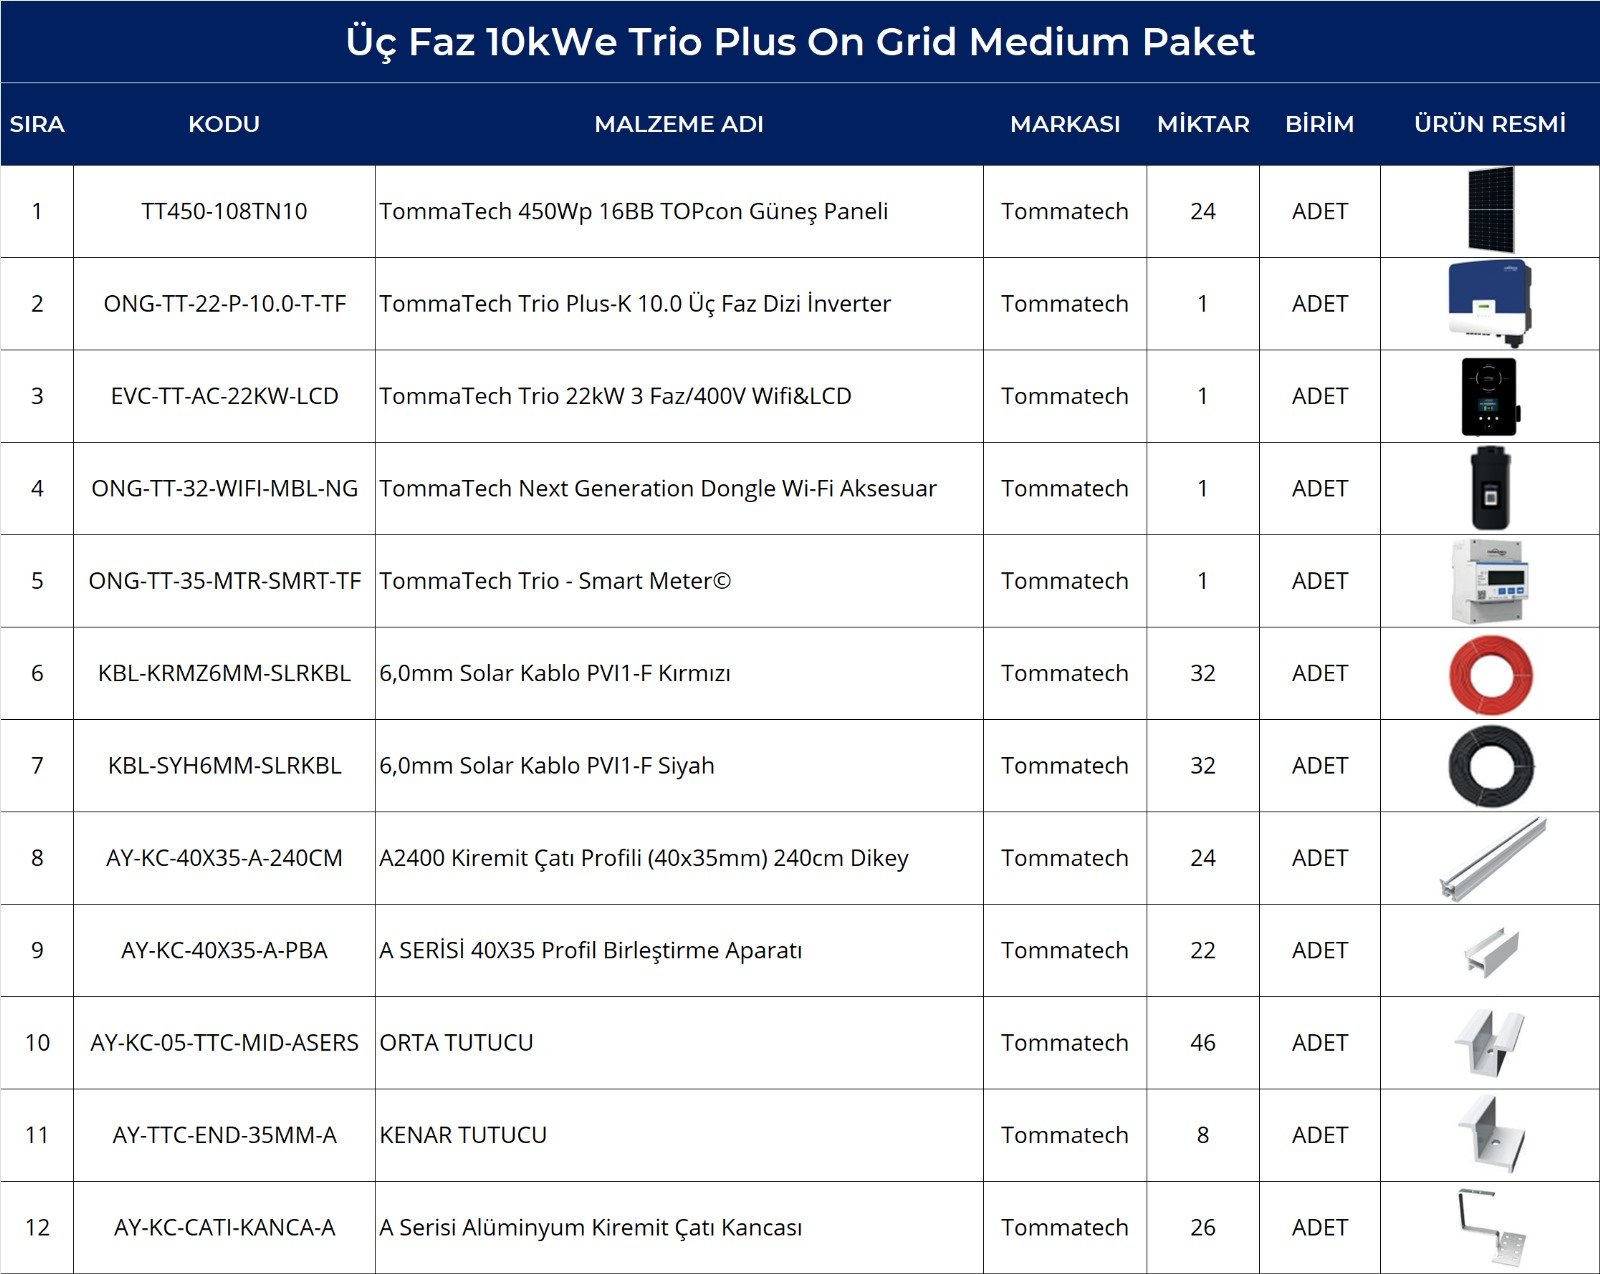Click the KENAR TUTUCU end clamp image
The image size is (1600, 1274).
(x=1491, y=1134)
